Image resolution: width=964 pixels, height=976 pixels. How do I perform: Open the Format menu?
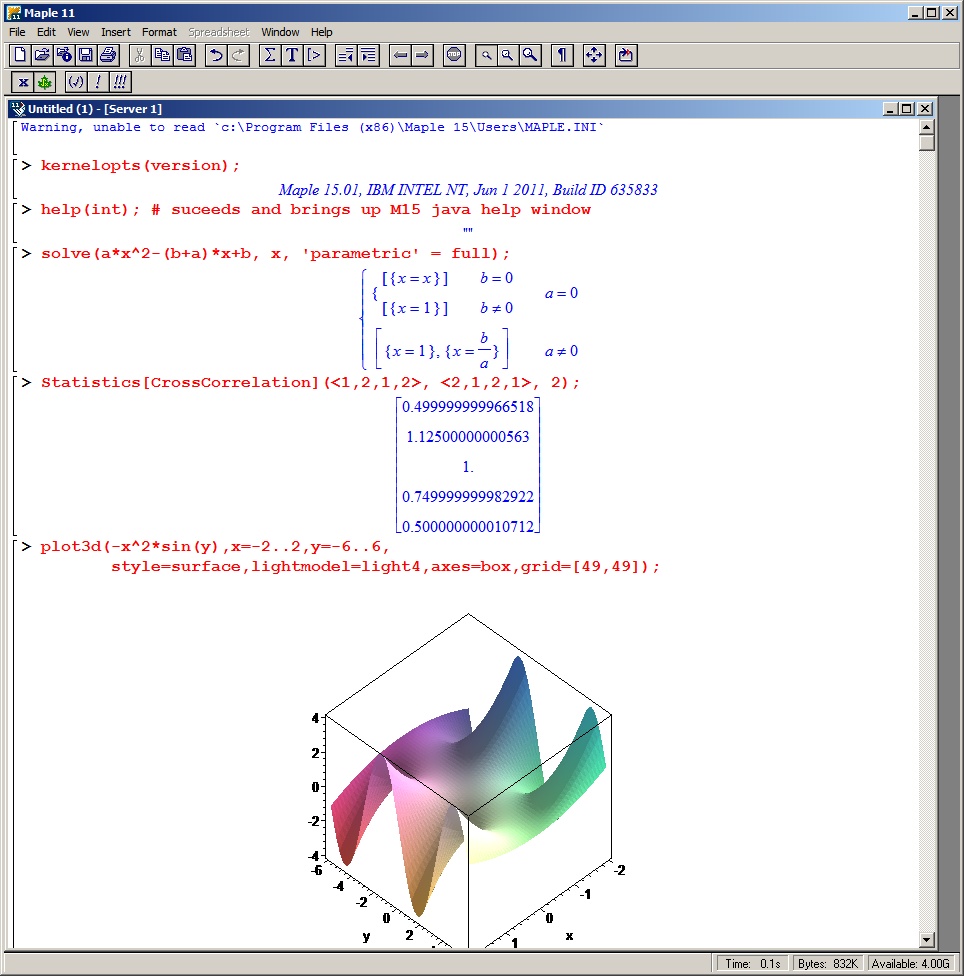pyautogui.click(x=159, y=32)
